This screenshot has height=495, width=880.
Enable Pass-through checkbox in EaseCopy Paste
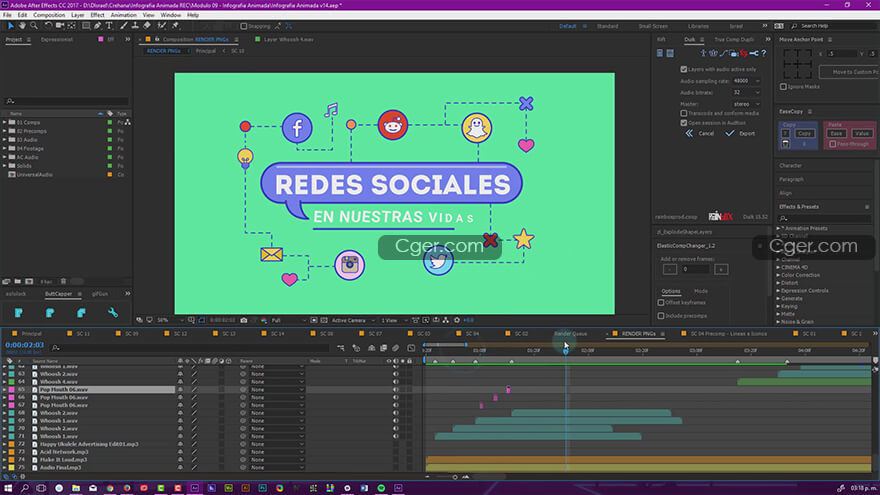(833, 144)
